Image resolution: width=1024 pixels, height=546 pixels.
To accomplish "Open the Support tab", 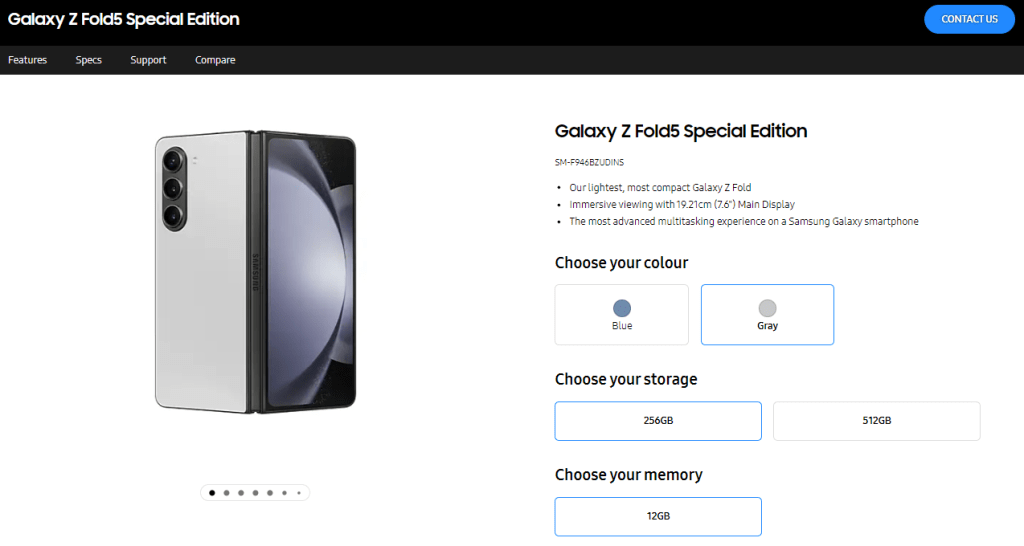I will pos(148,60).
